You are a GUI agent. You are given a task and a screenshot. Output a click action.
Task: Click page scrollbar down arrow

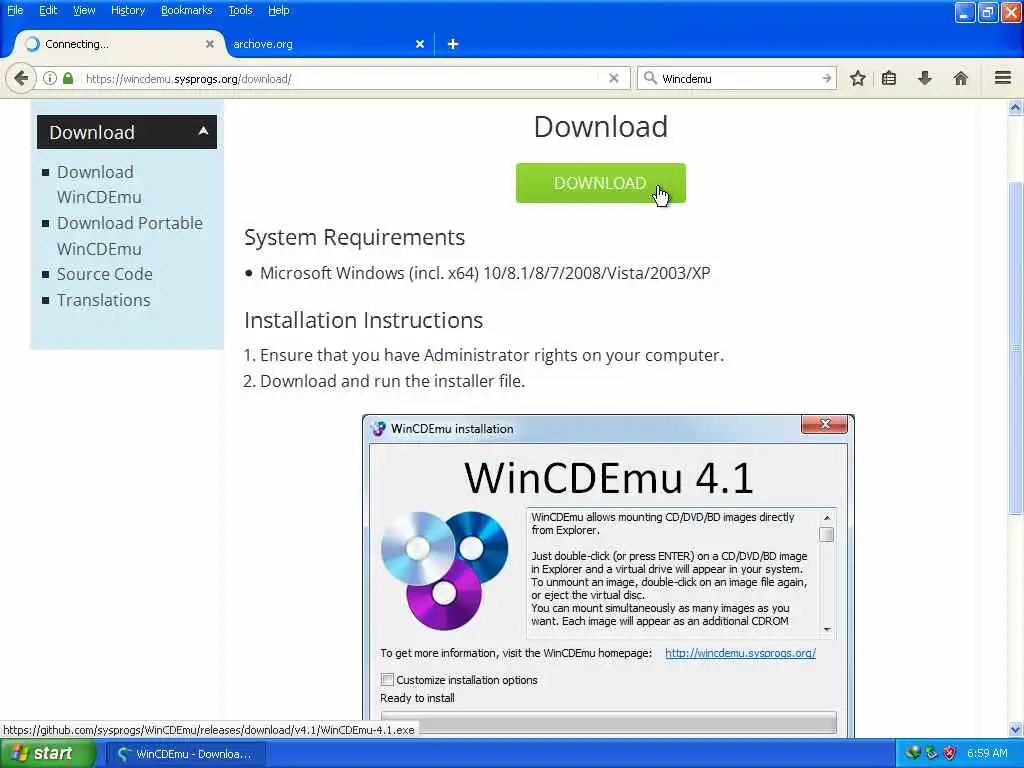point(1016,729)
